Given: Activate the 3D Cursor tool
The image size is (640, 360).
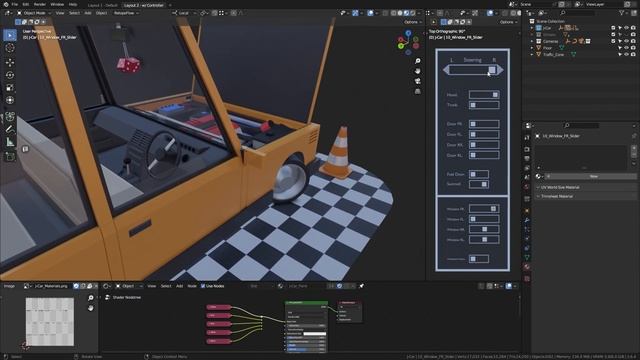Looking at the screenshot, I should (10, 48).
